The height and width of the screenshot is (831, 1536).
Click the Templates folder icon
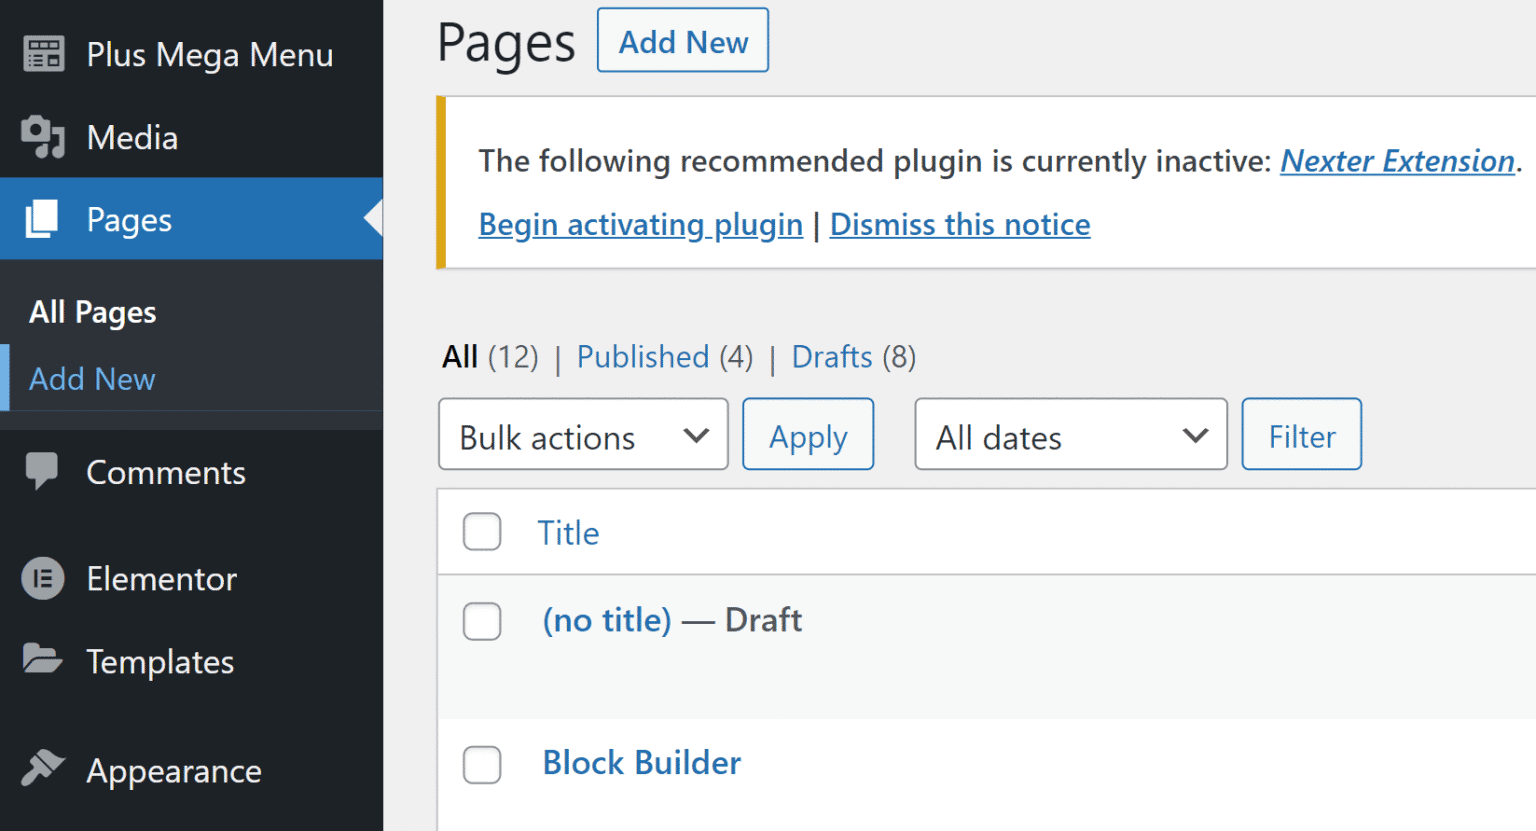click(42, 660)
